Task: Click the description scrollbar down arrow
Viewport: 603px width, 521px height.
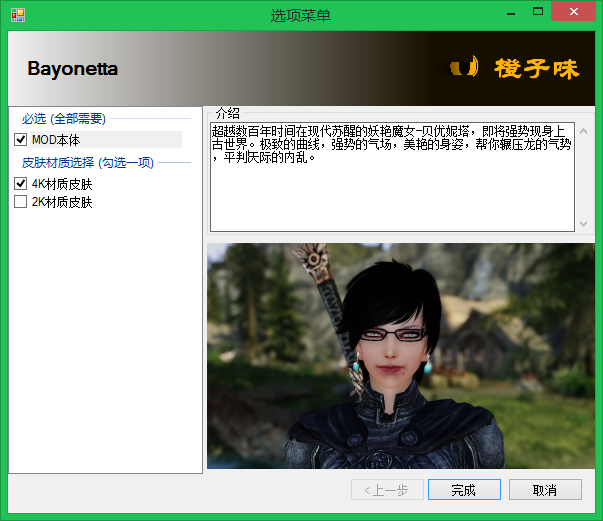Action: pos(583,223)
